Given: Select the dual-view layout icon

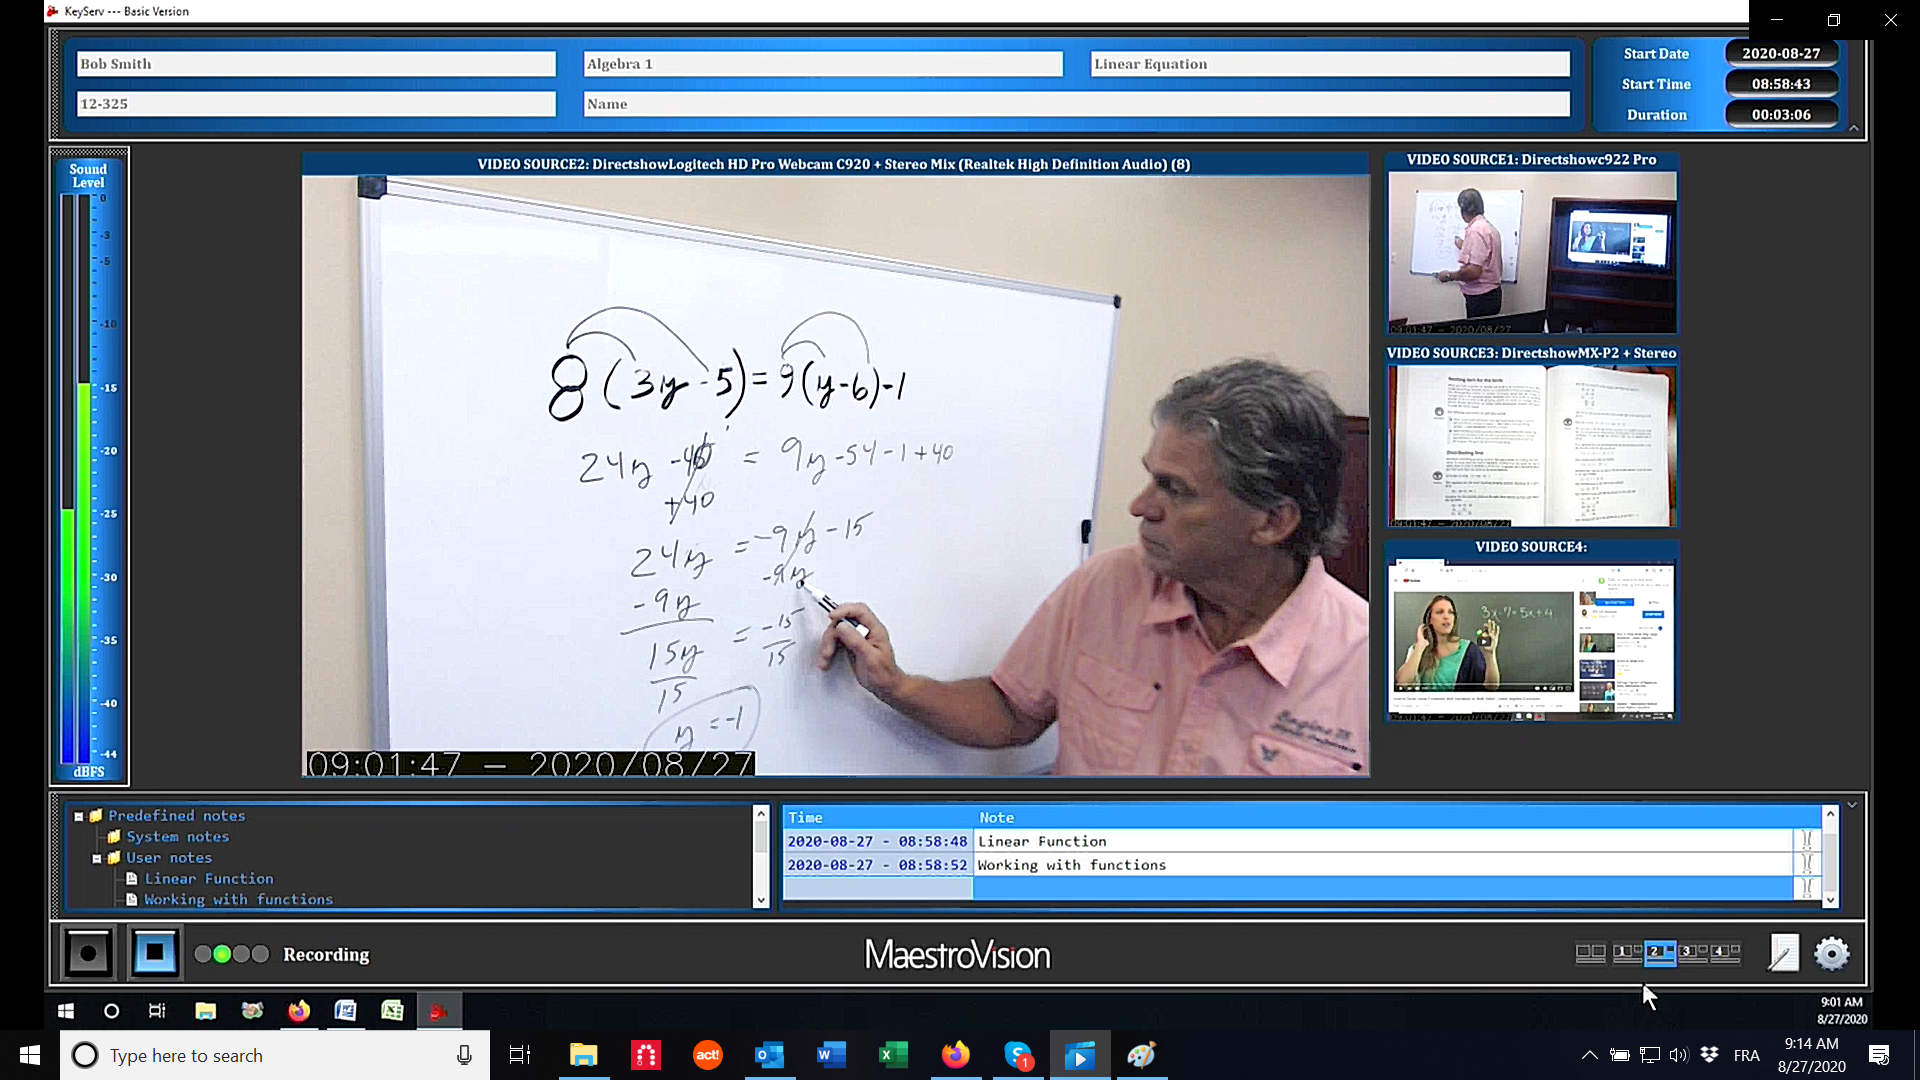Looking at the screenshot, I should click(x=1590, y=953).
